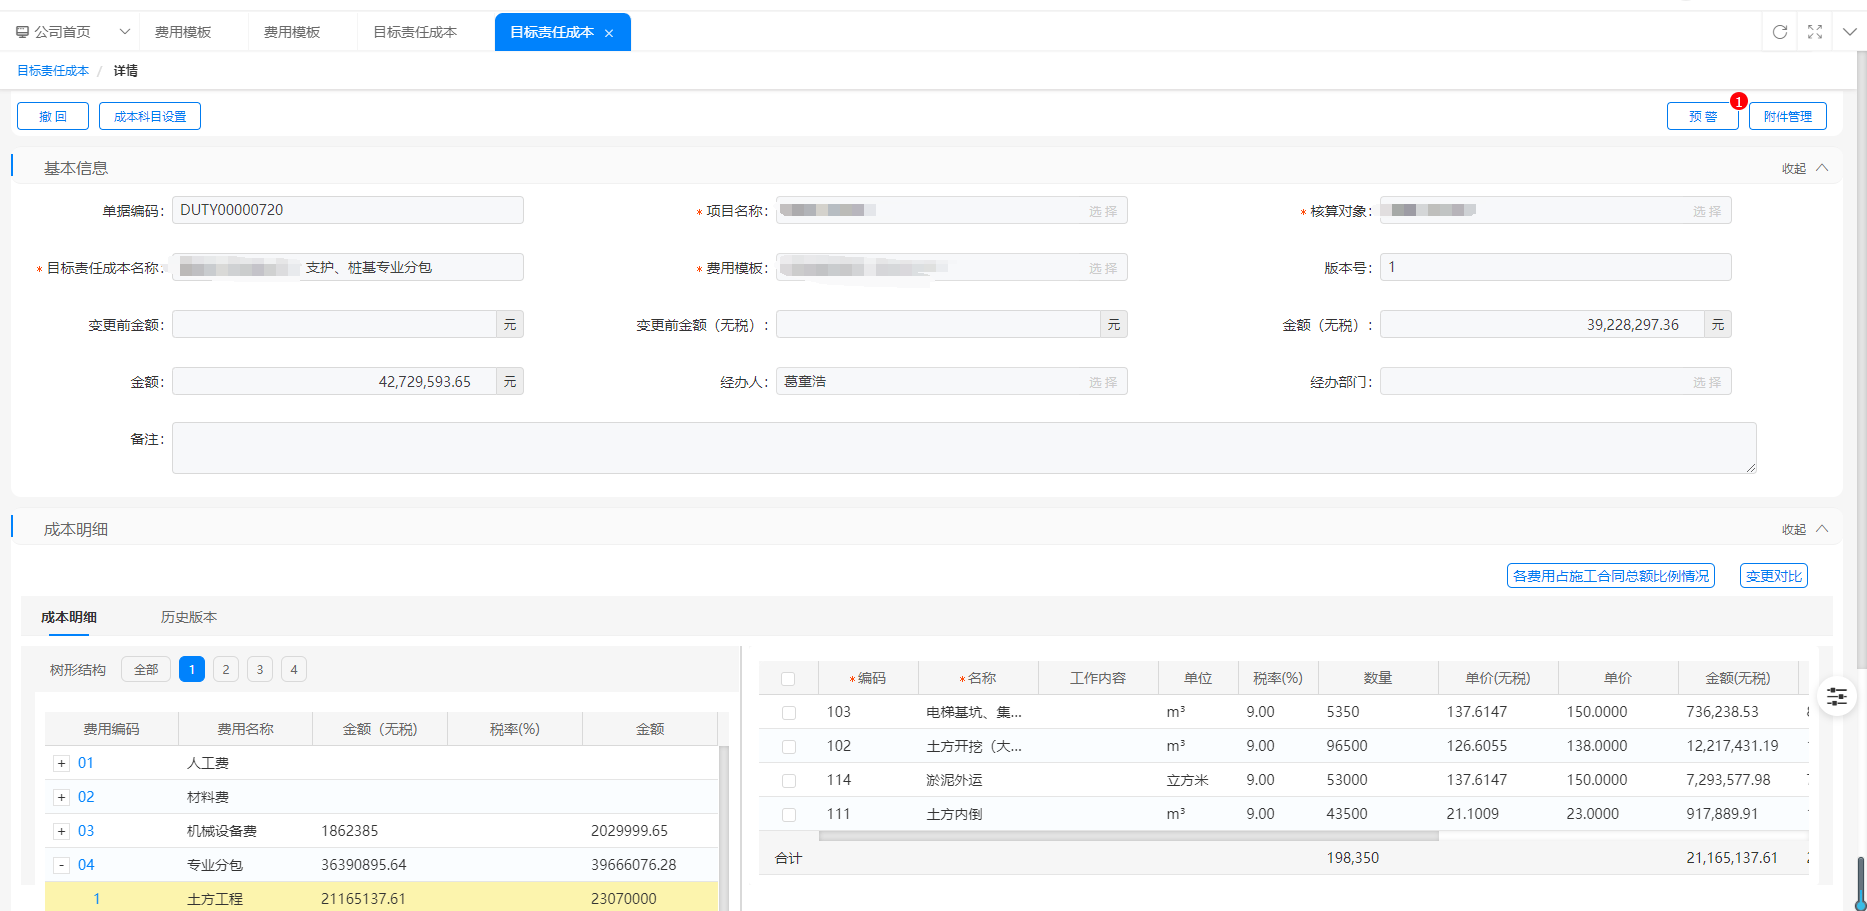Click 选择 in the 经办部门 field
This screenshot has height=911, width=1867.
point(1707,382)
